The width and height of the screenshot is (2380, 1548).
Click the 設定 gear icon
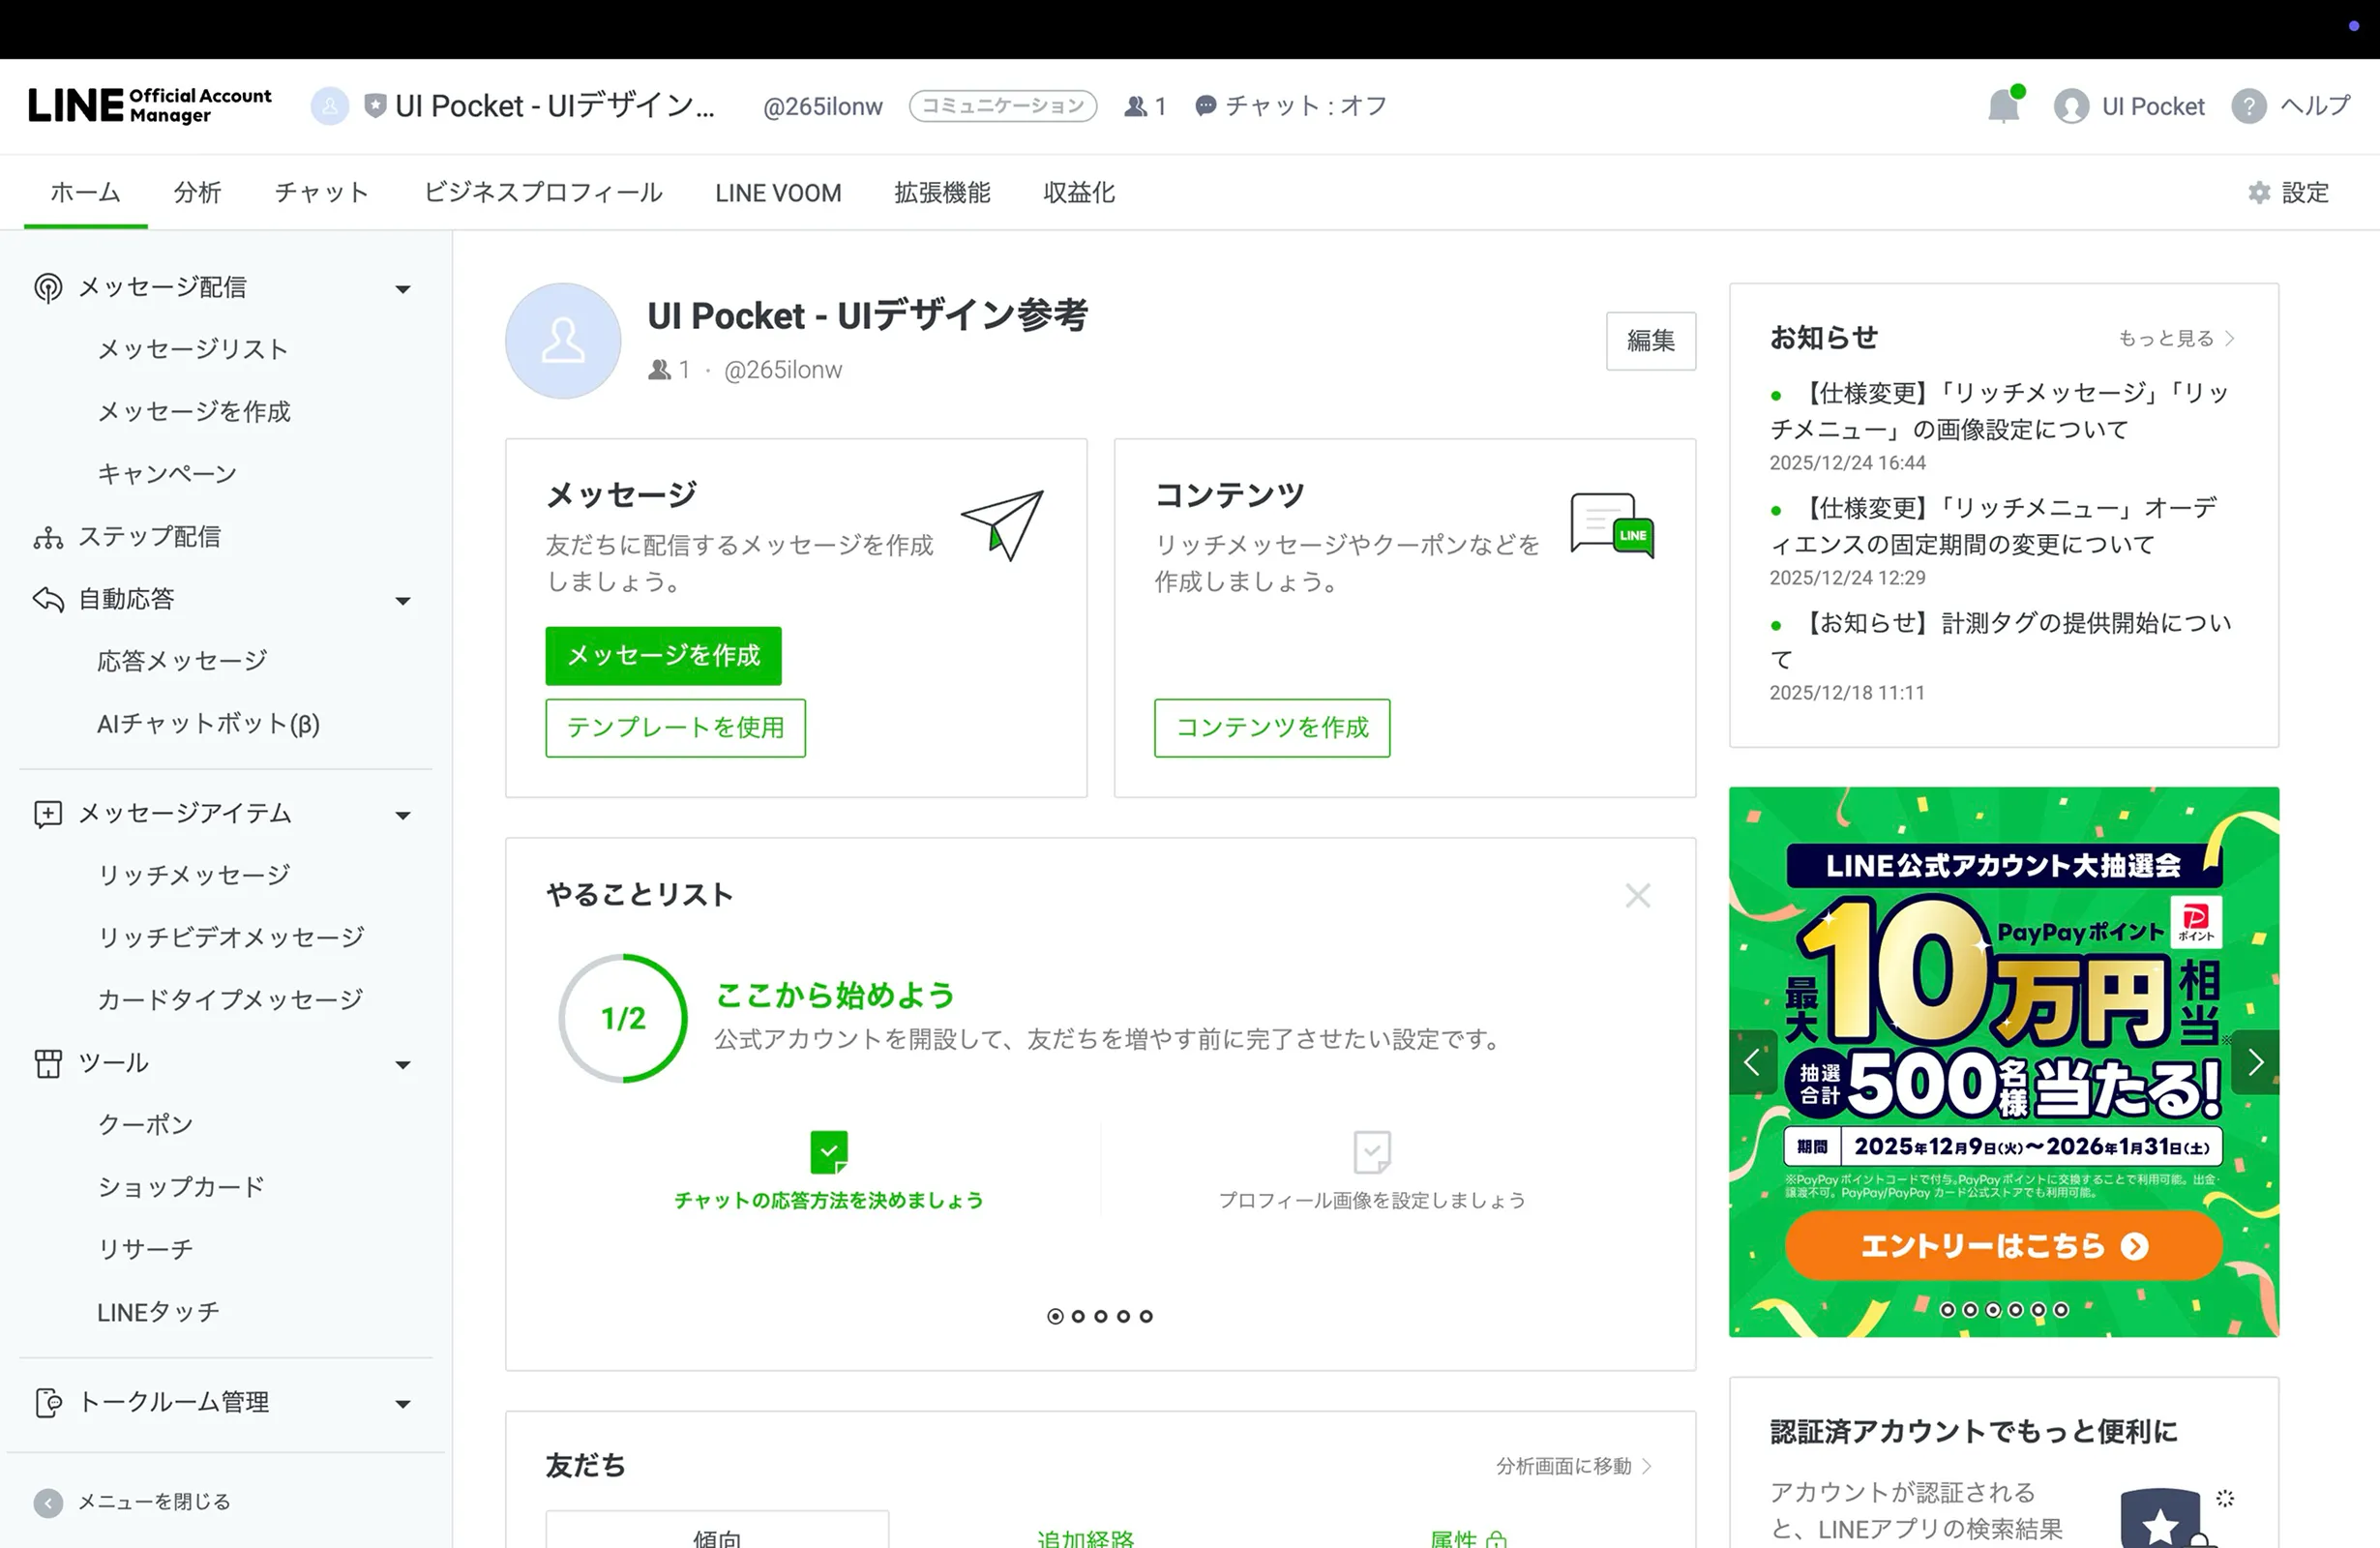coord(2258,192)
